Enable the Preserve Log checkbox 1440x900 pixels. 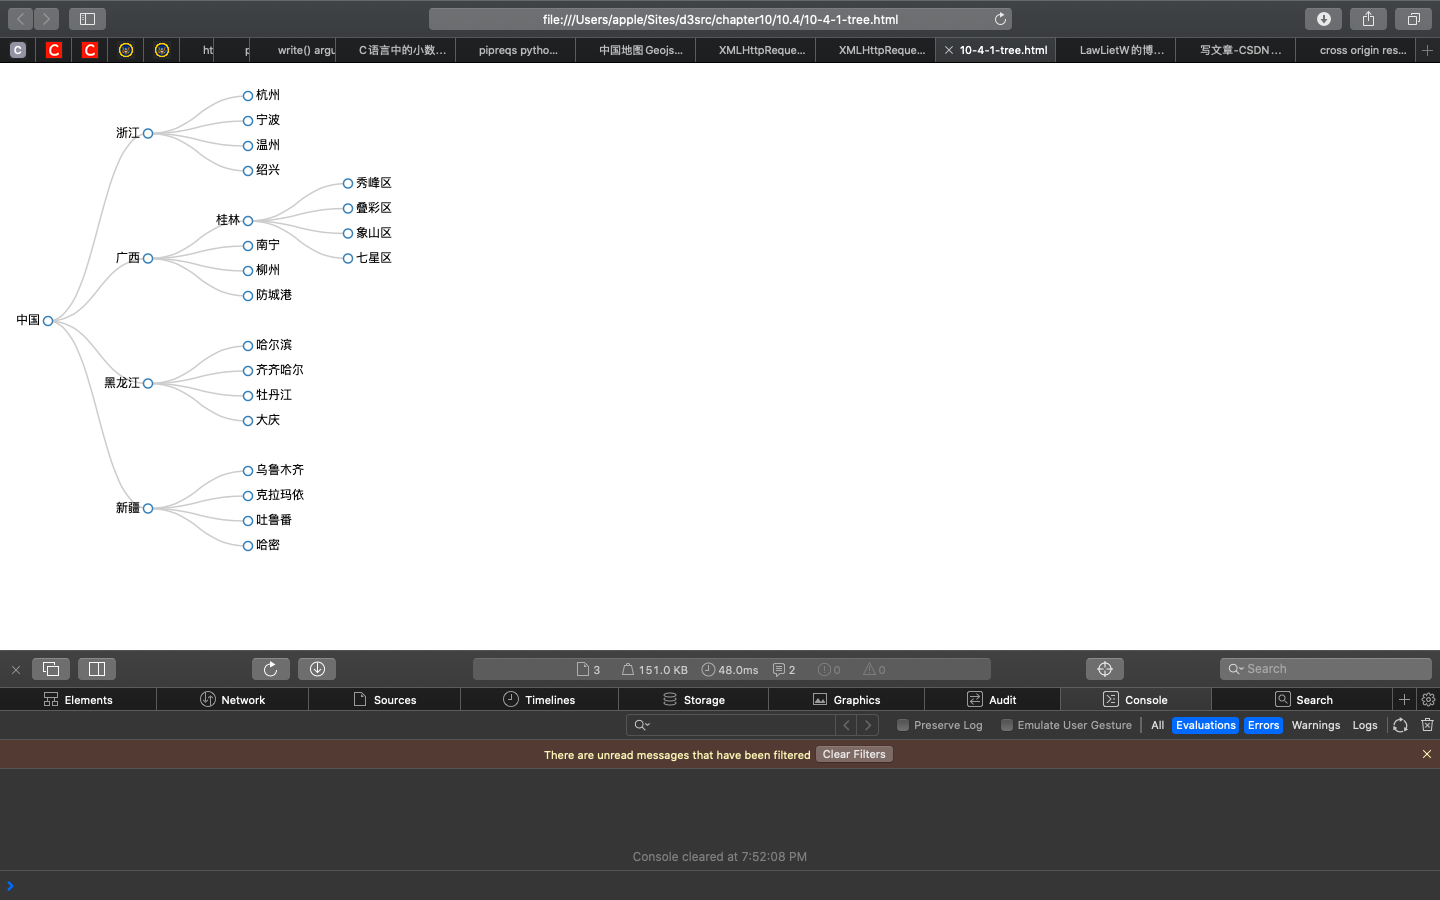pyautogui.click(x=903, y=725)
